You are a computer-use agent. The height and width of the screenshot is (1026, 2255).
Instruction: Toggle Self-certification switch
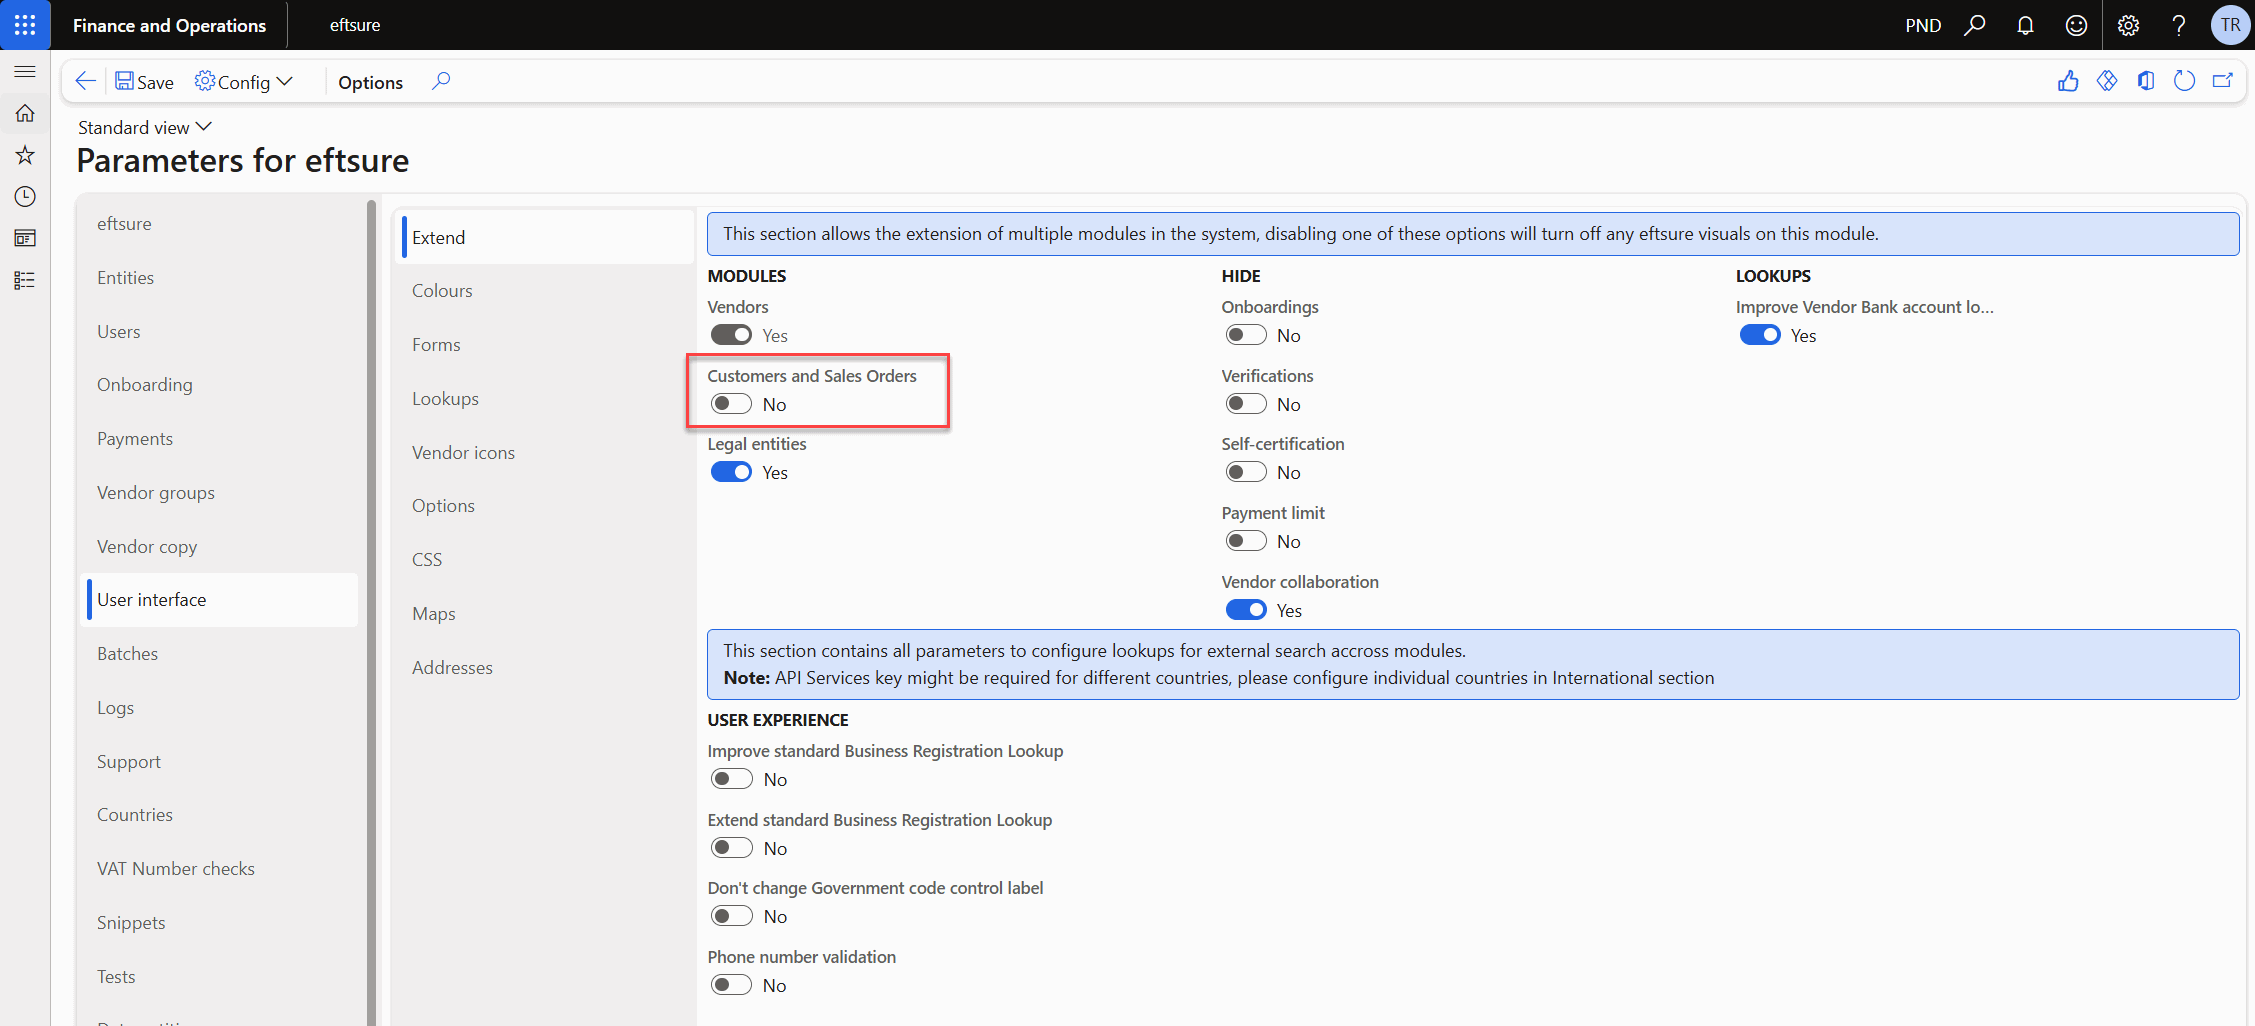(x=1246, y=472)
